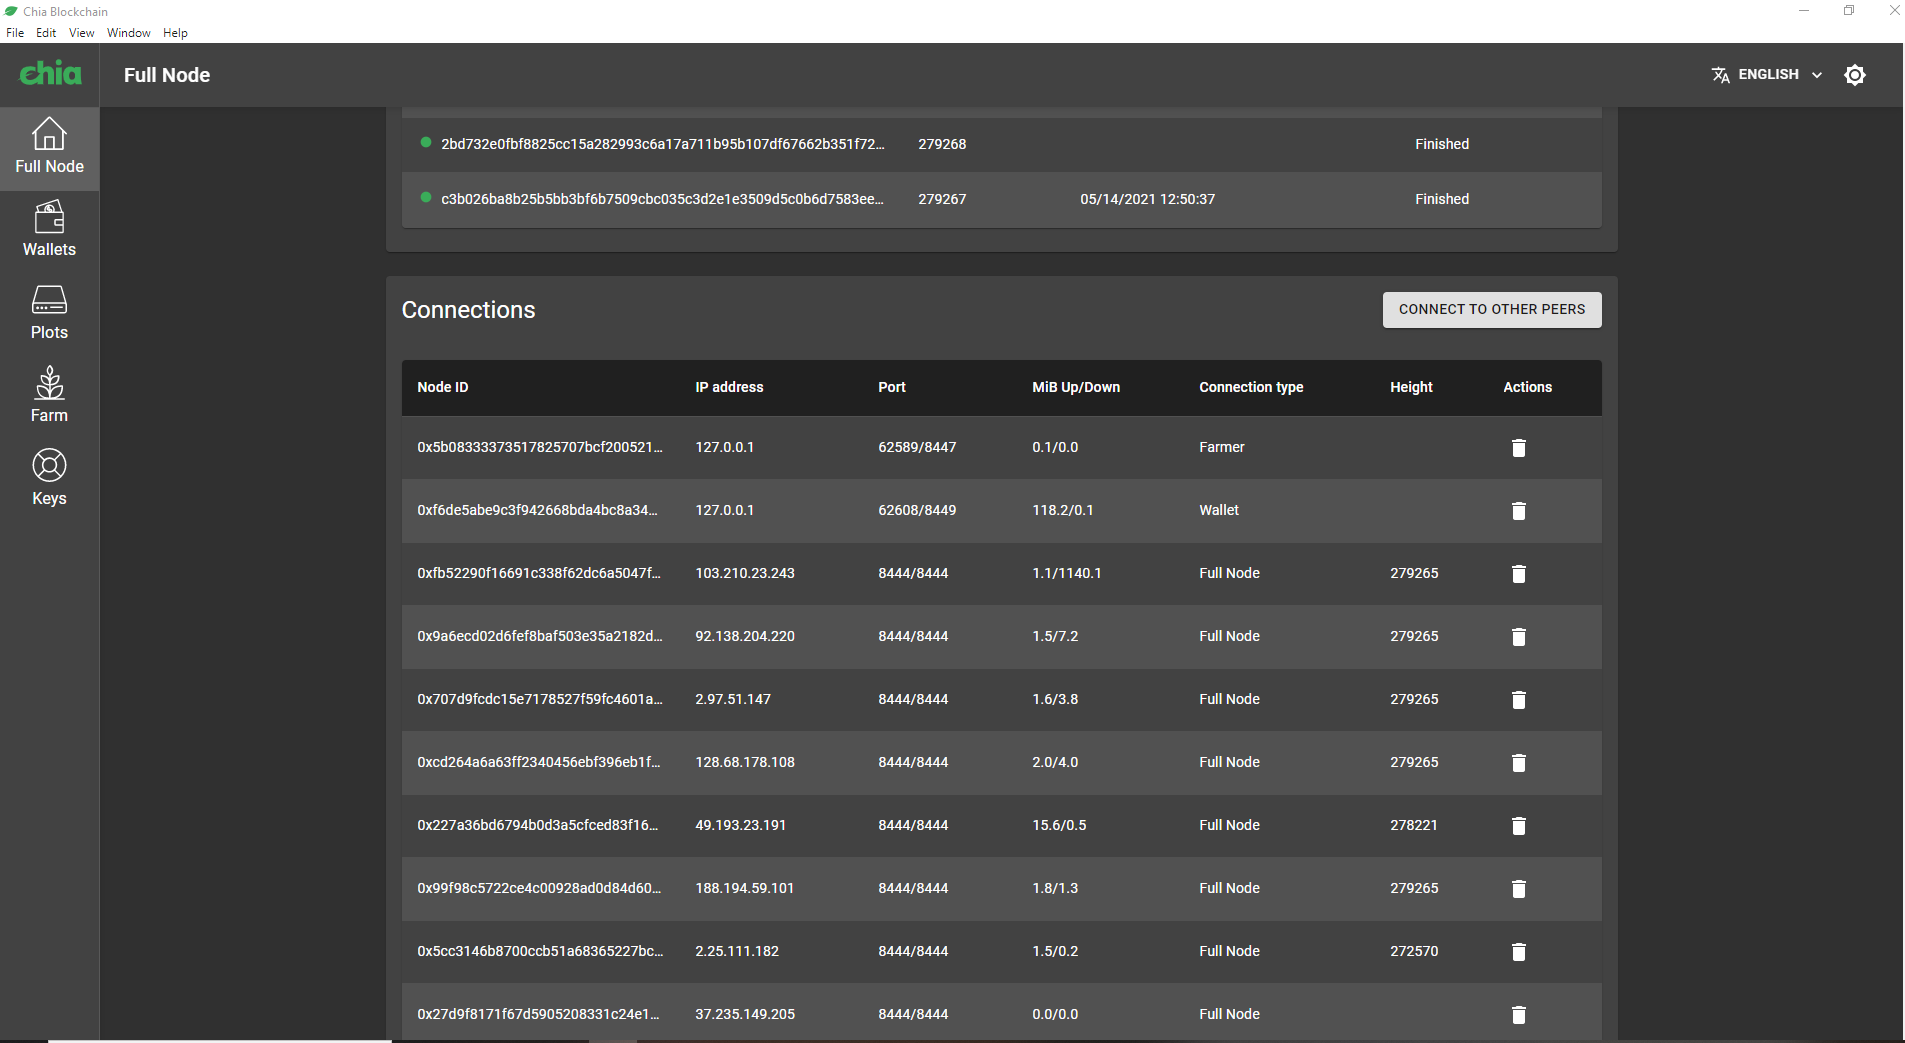1905x1043 pixels.
Task: Click the Node ID column header
Action: pyautogui.click(x=443, y=387)
